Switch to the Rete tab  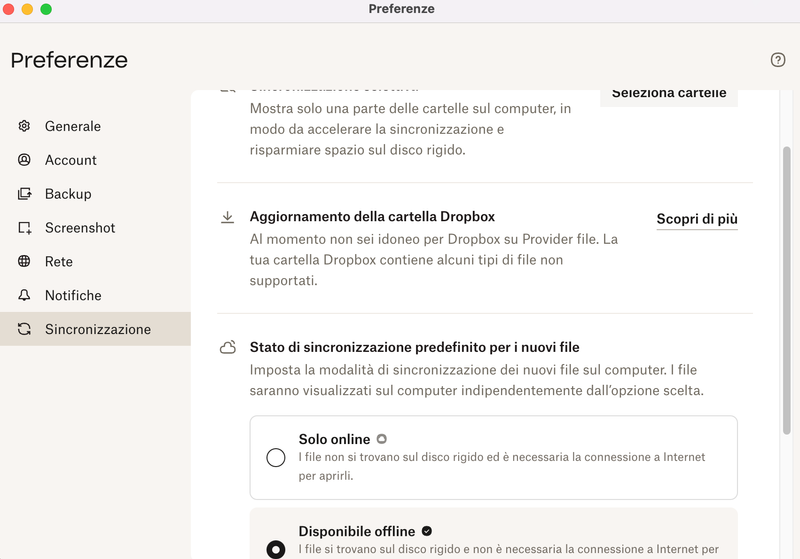click(59, 262)
